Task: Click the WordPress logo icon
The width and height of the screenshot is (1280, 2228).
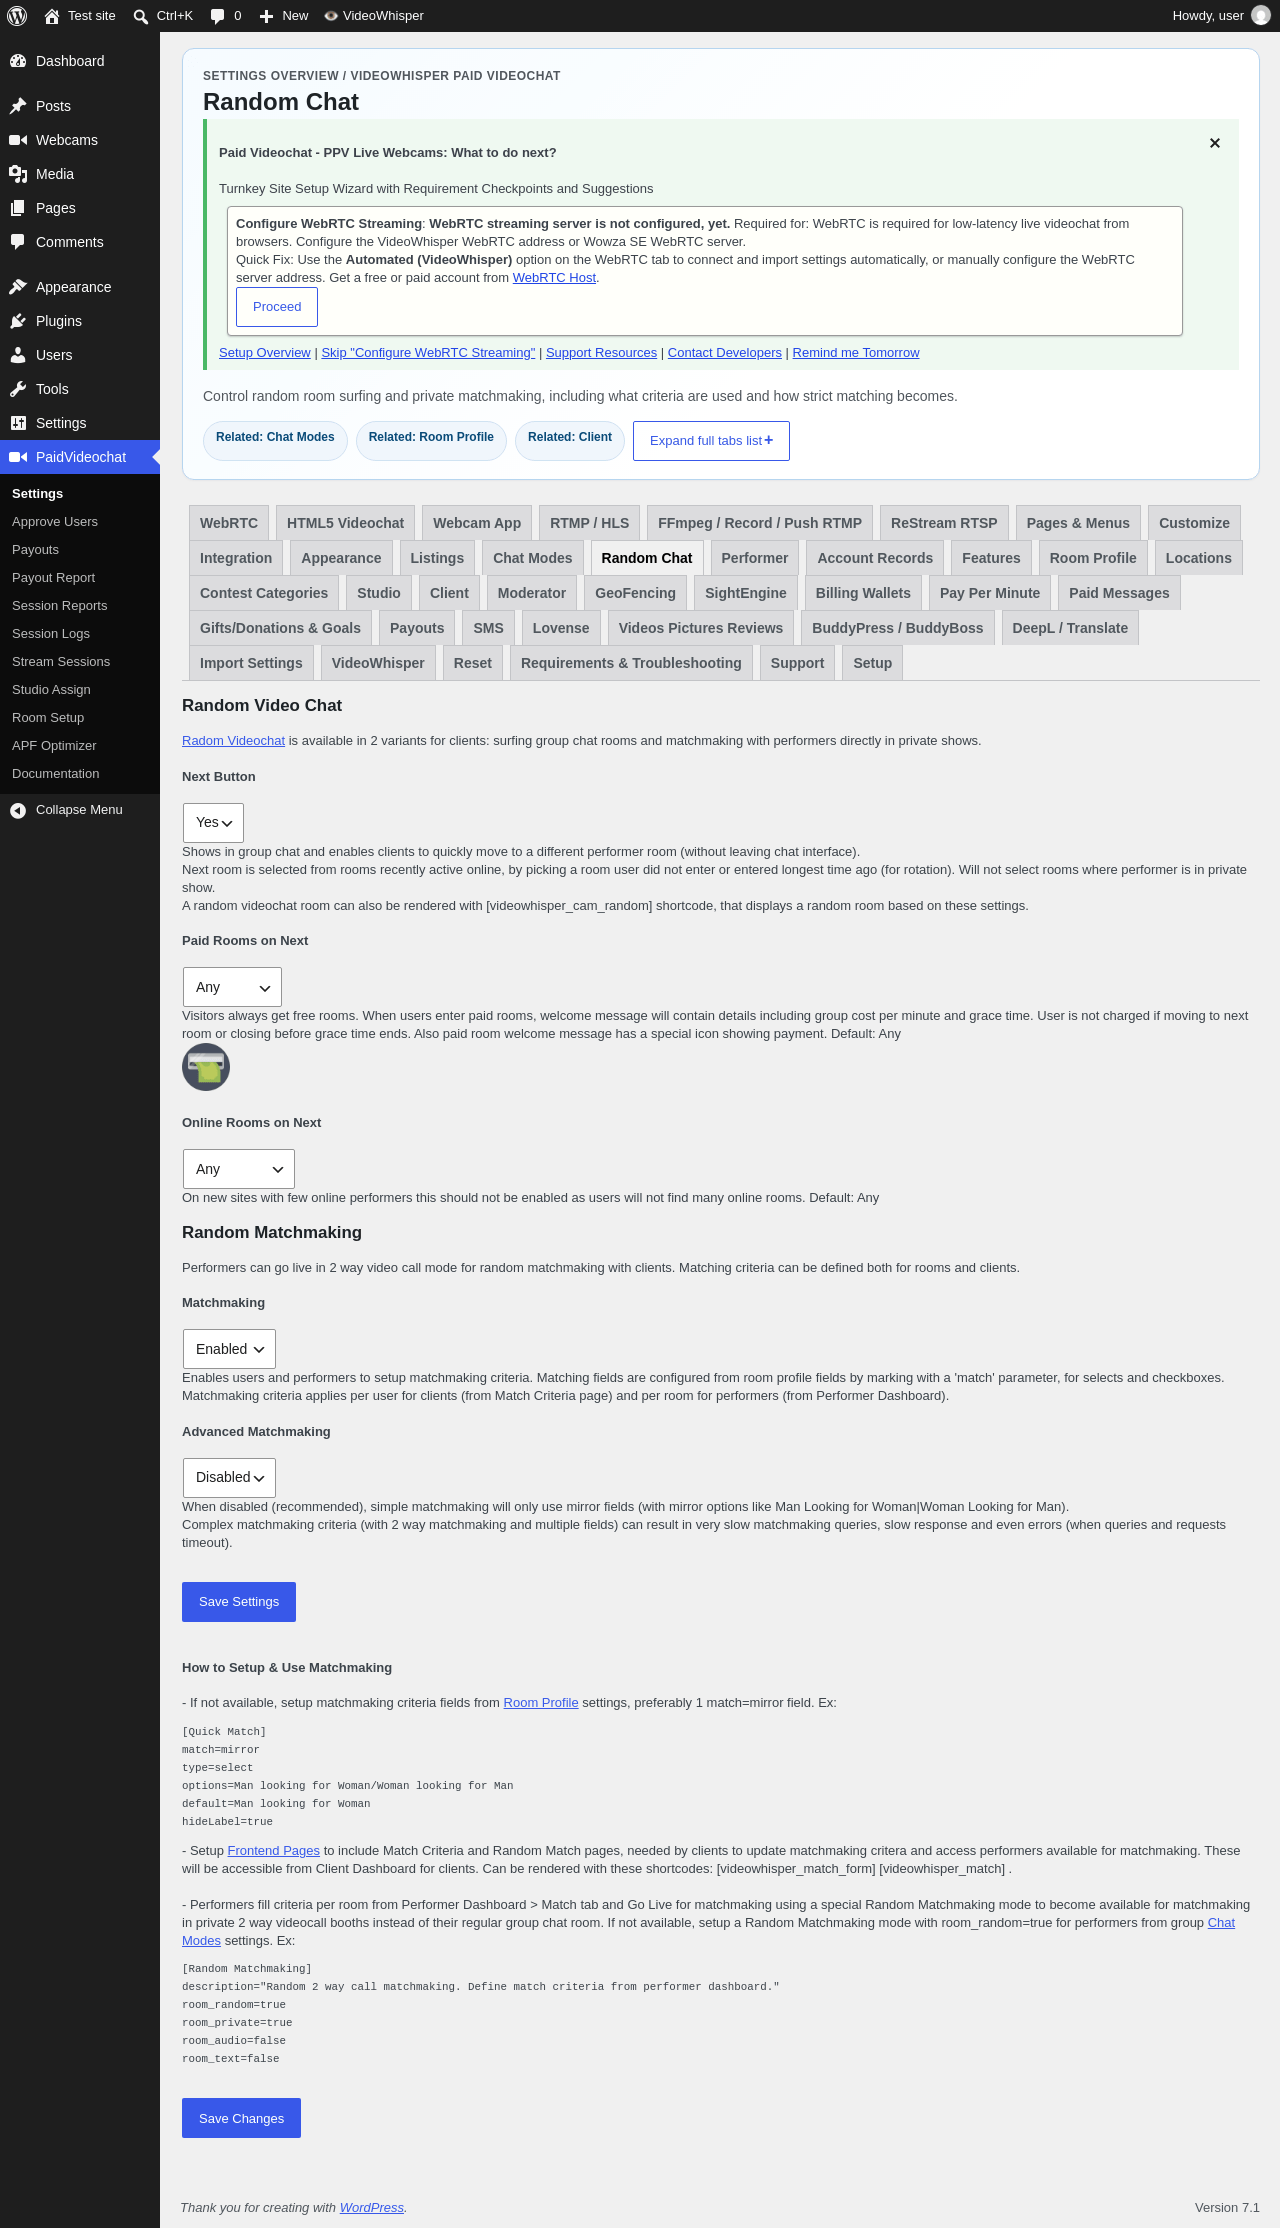Action: (17, 16)
